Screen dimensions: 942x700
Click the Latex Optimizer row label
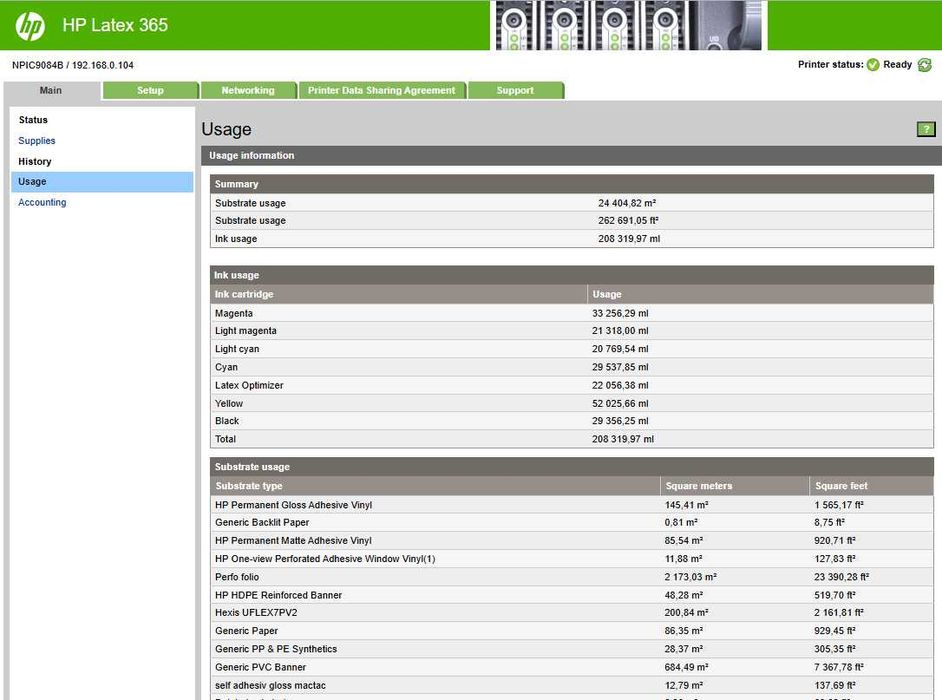pyautogui.click(x=249, y=385)
